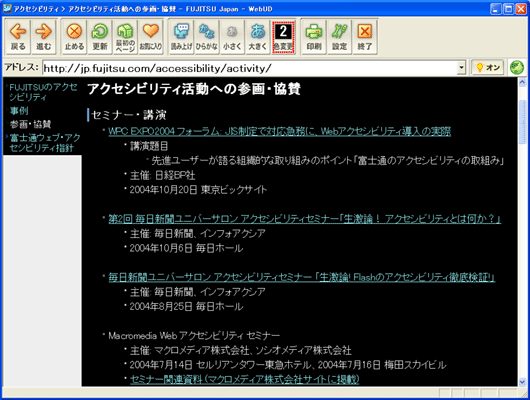Click 先進ユーザーが語る組織的な取り組み line
The image size is (530, 400).
[327, 161]
